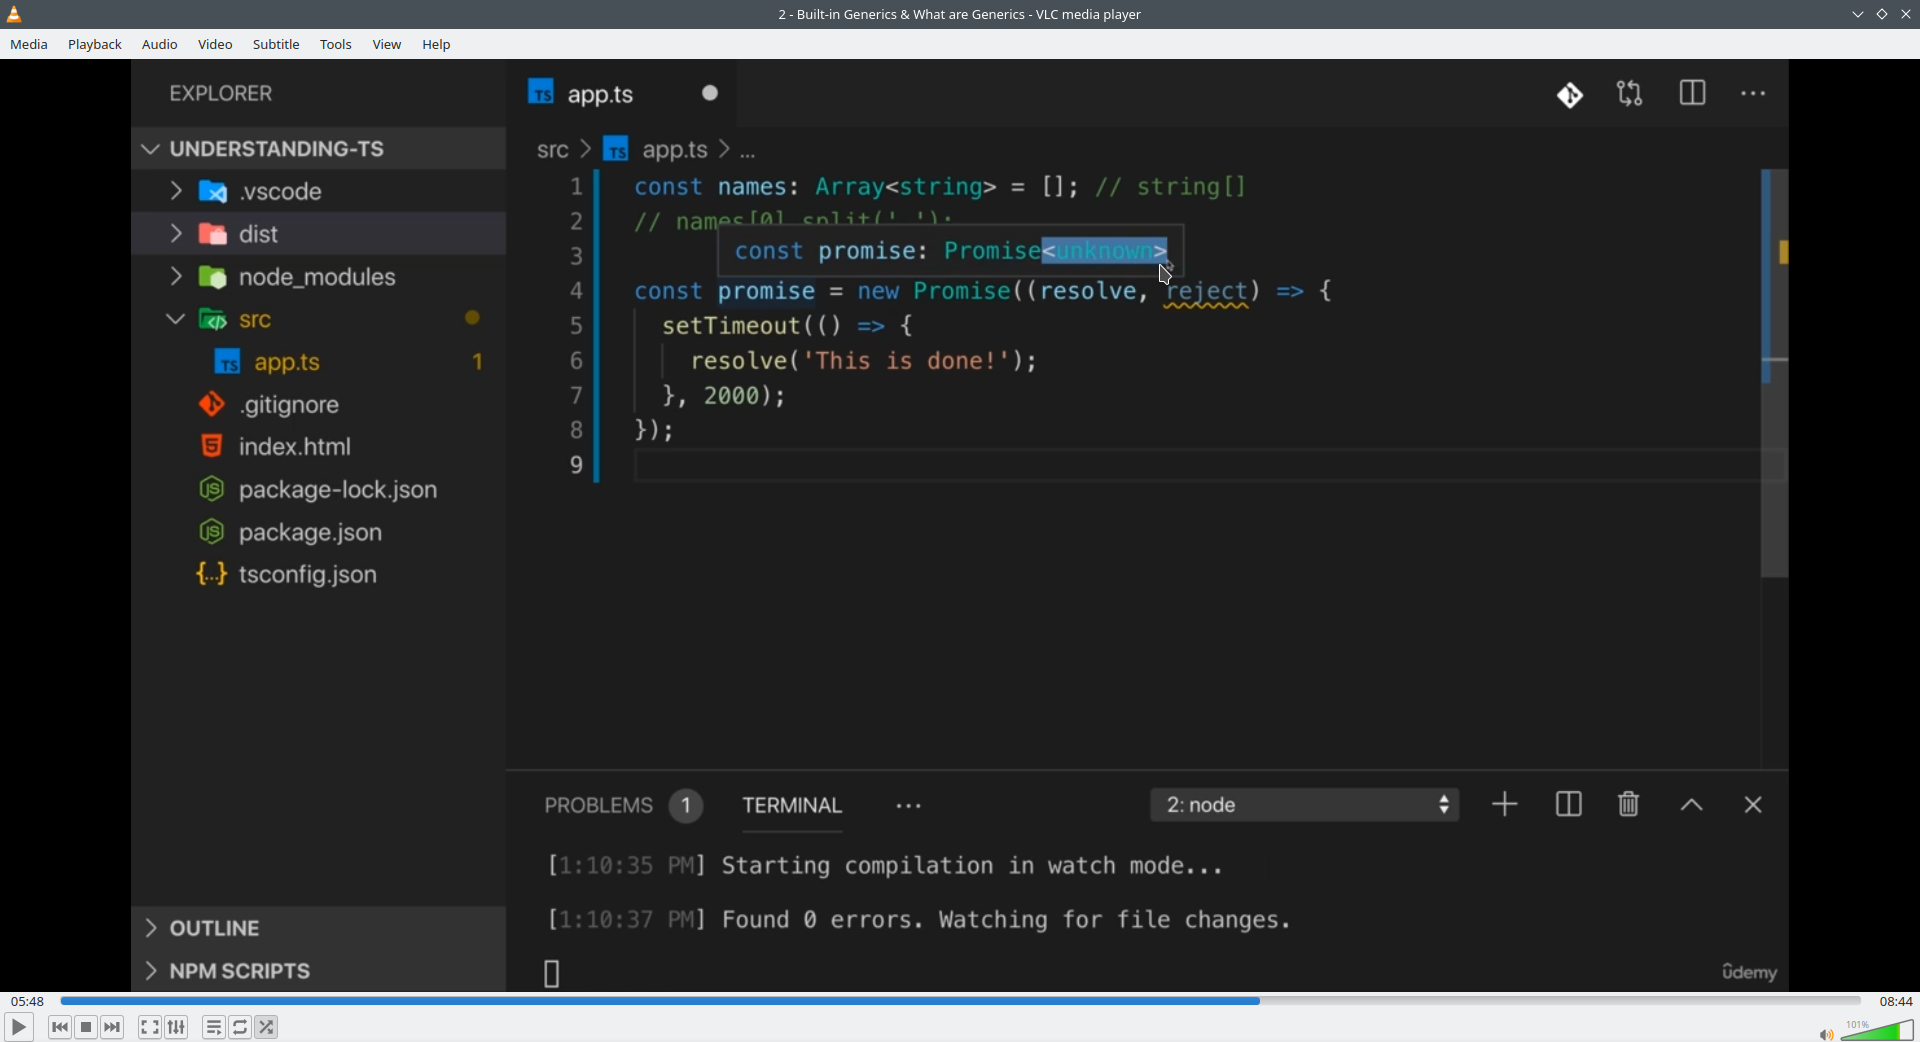The width and height of the screenshot is (1920, 1042).
Task: Open the Audio menu
Action: click(x=160, y=45)
